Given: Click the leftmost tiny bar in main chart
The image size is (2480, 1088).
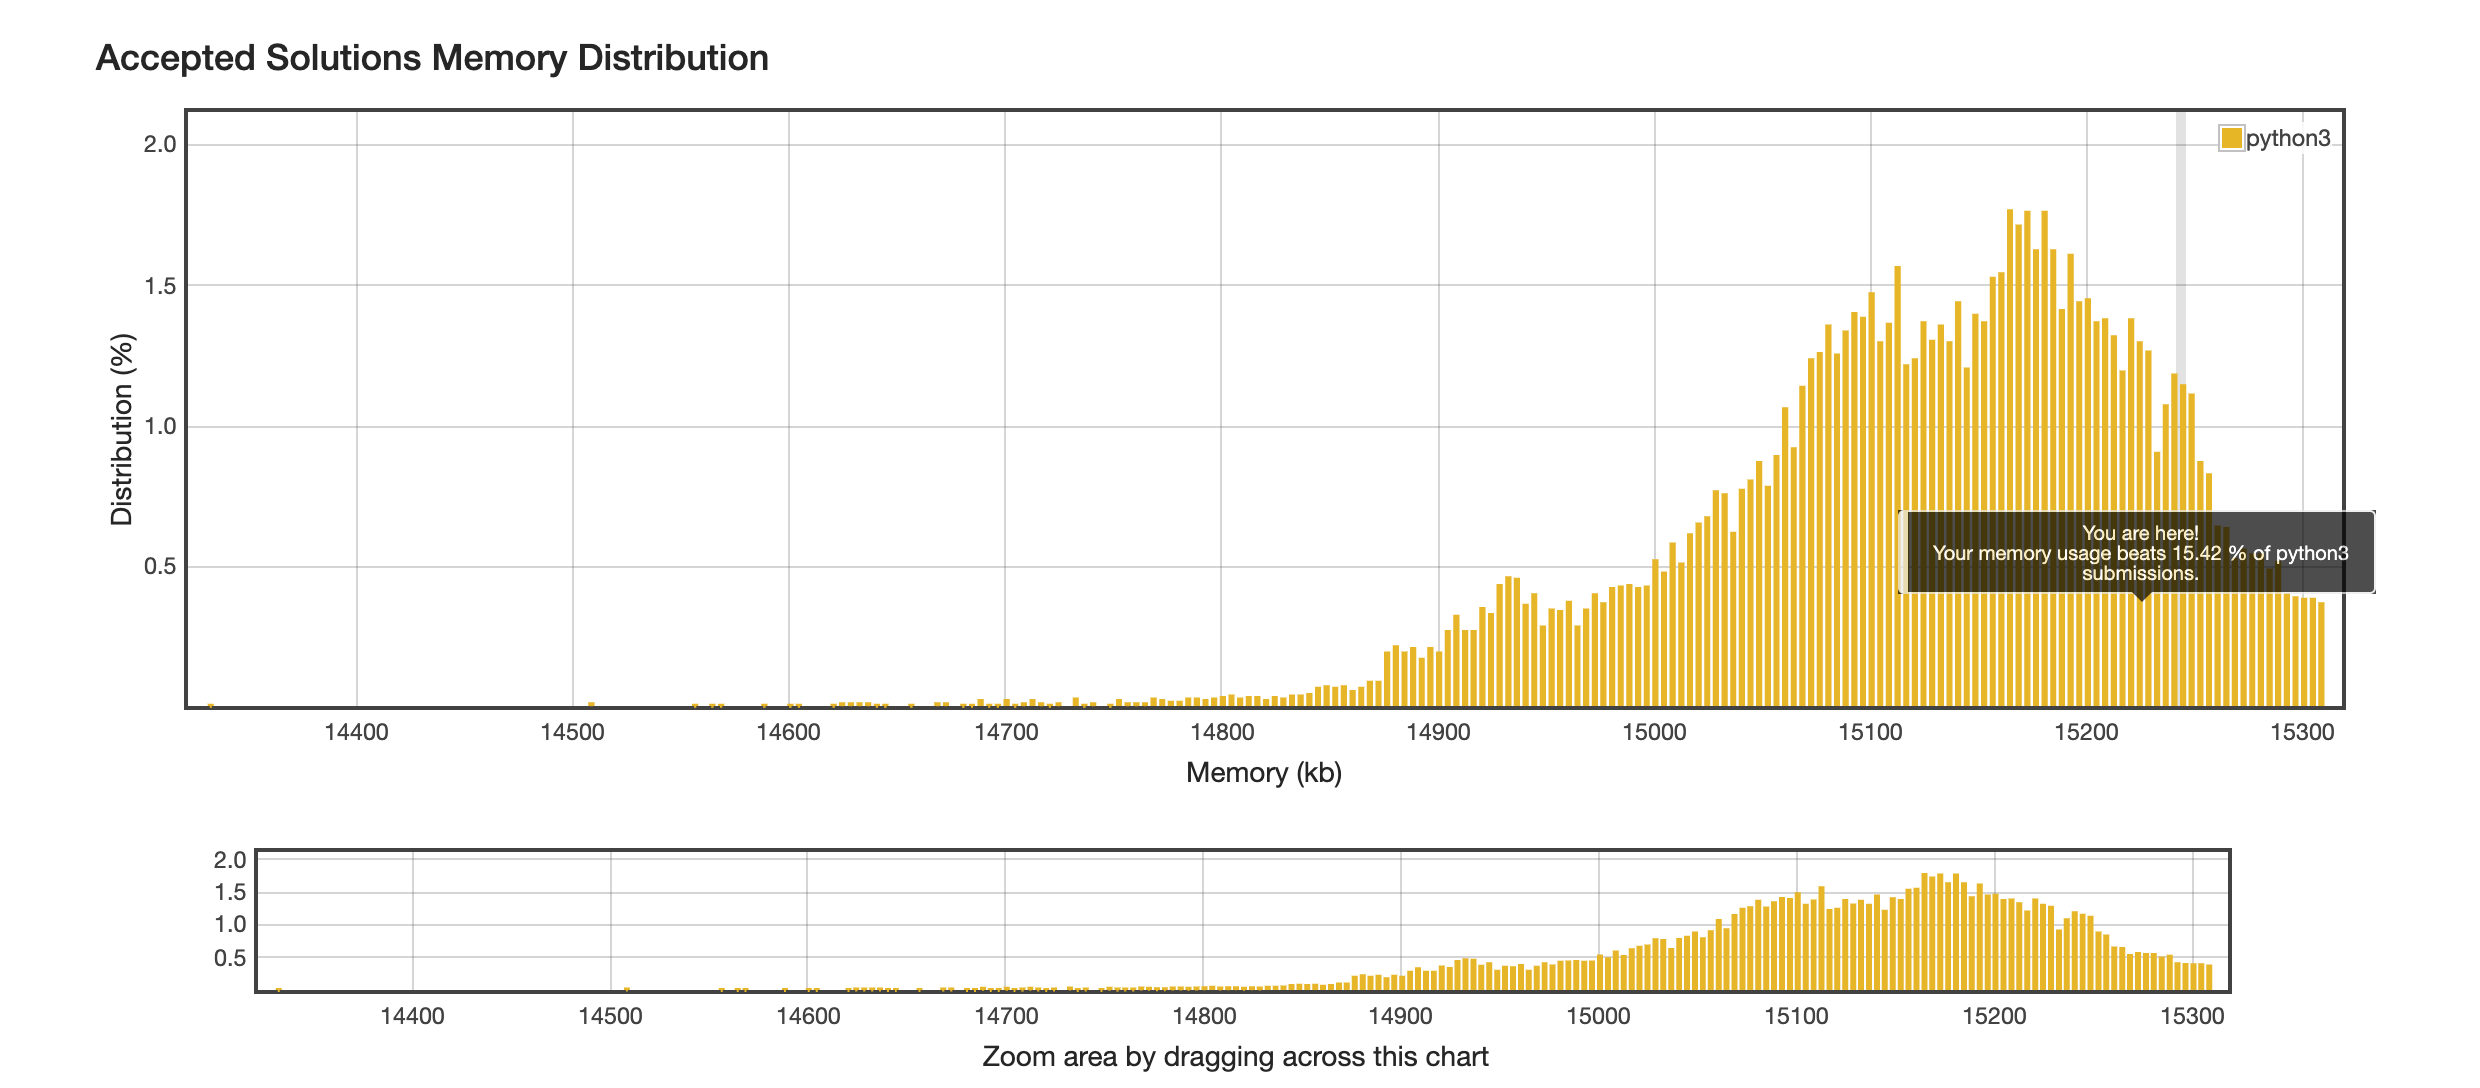Looking at the screenshot, I should click(x=210, y=706).
